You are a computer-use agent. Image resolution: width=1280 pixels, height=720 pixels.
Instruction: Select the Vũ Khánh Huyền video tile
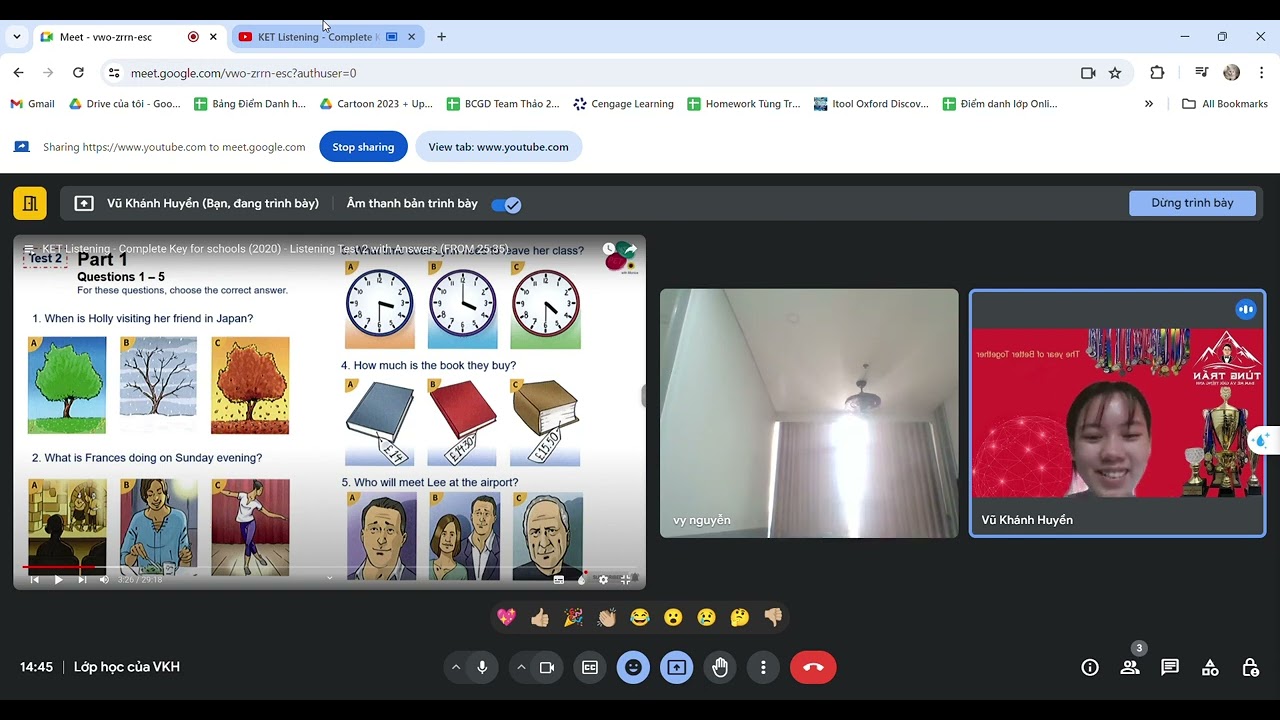coord(1117,413)
